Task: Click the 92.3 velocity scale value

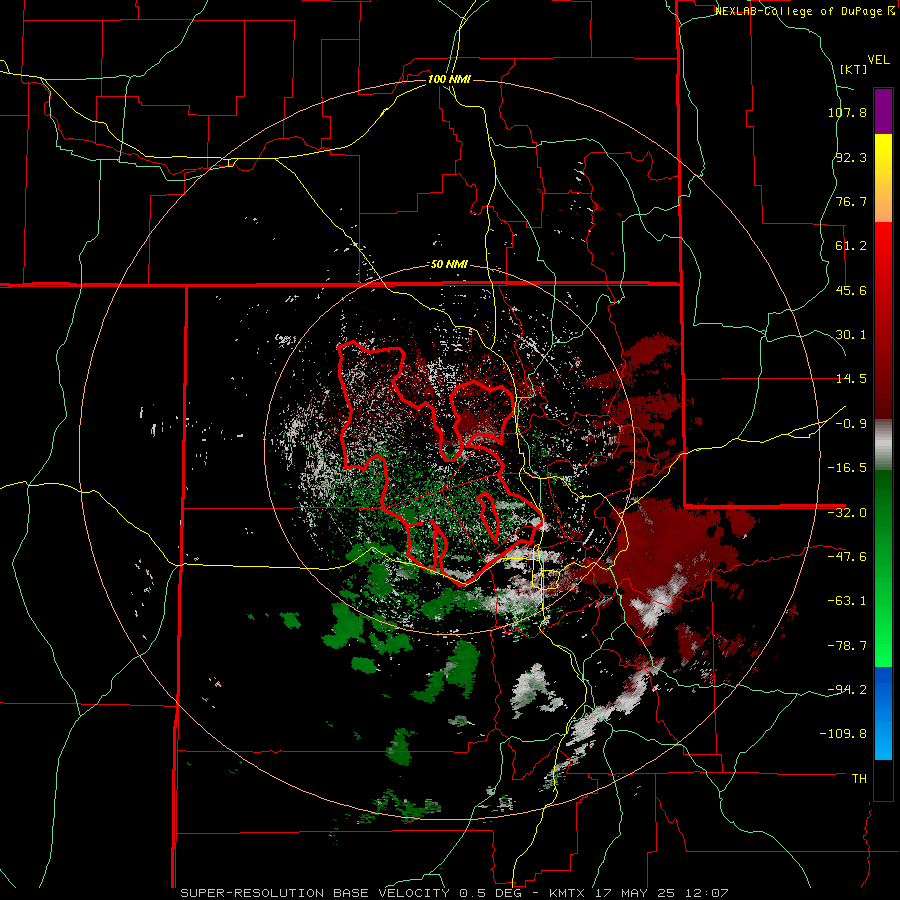Action: [x=851, y=157]
